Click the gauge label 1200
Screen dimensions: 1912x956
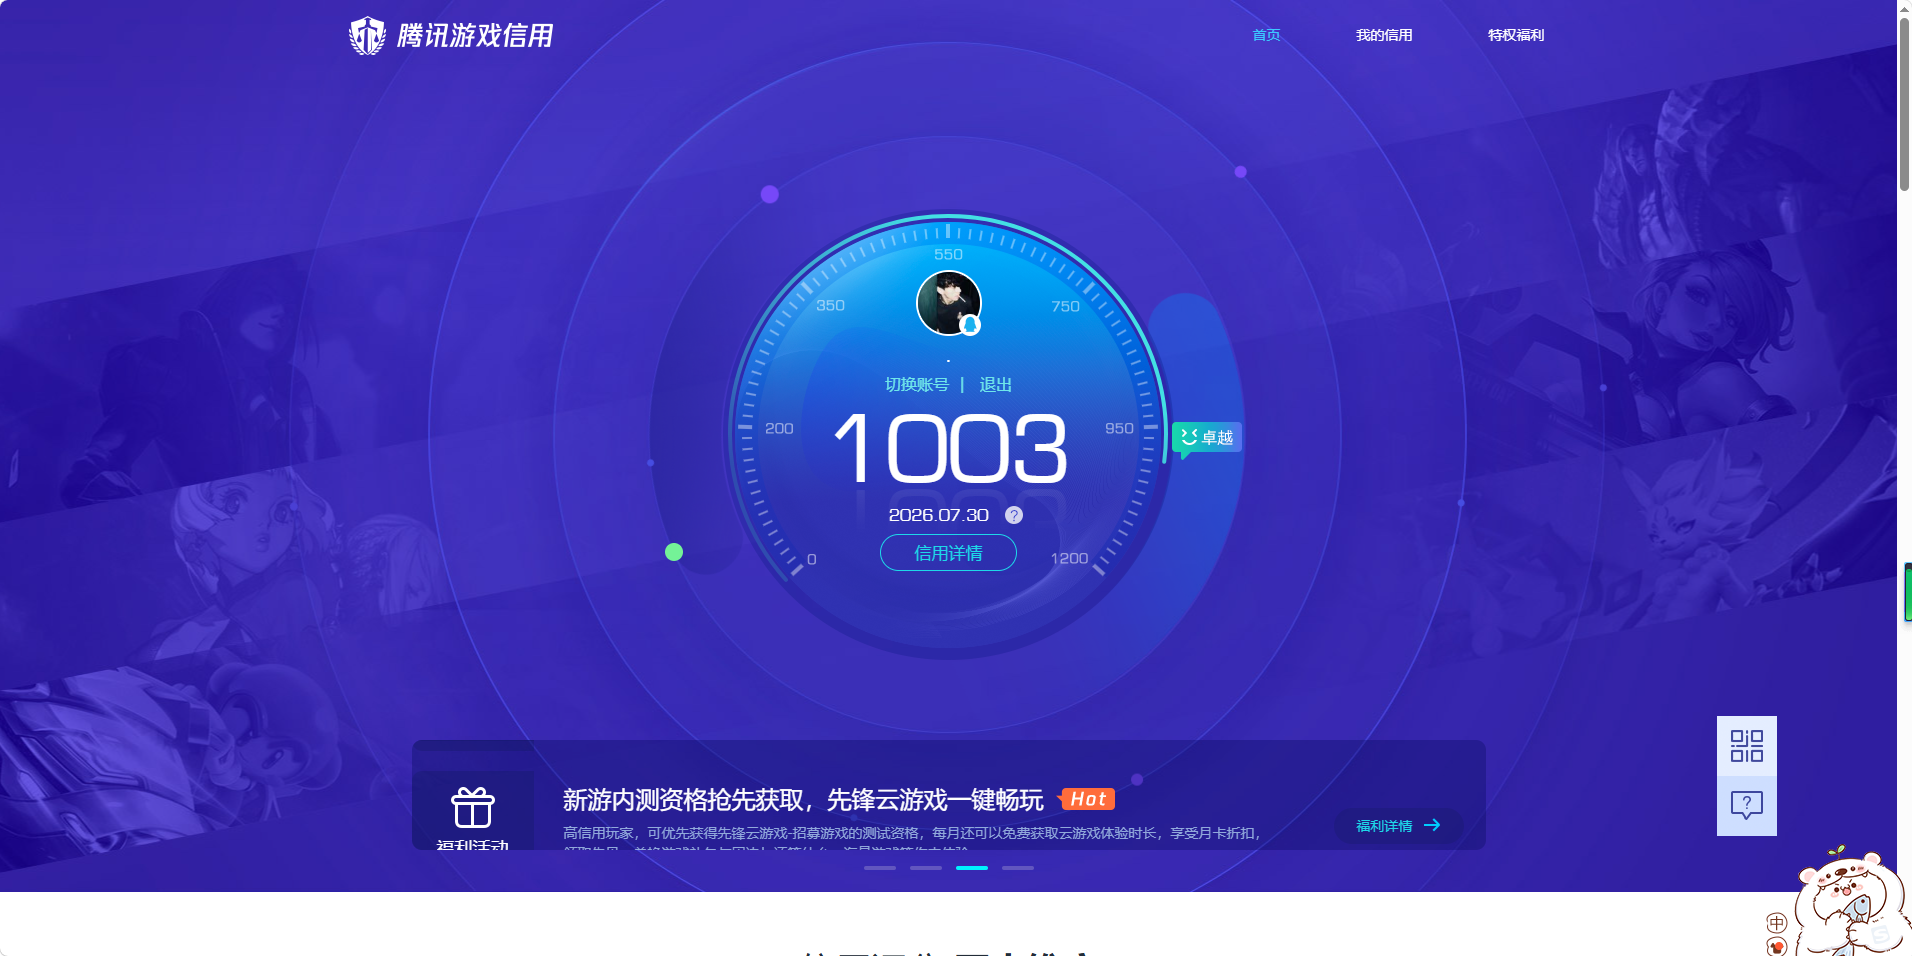pyautogui.click(x=1069, y=558)
